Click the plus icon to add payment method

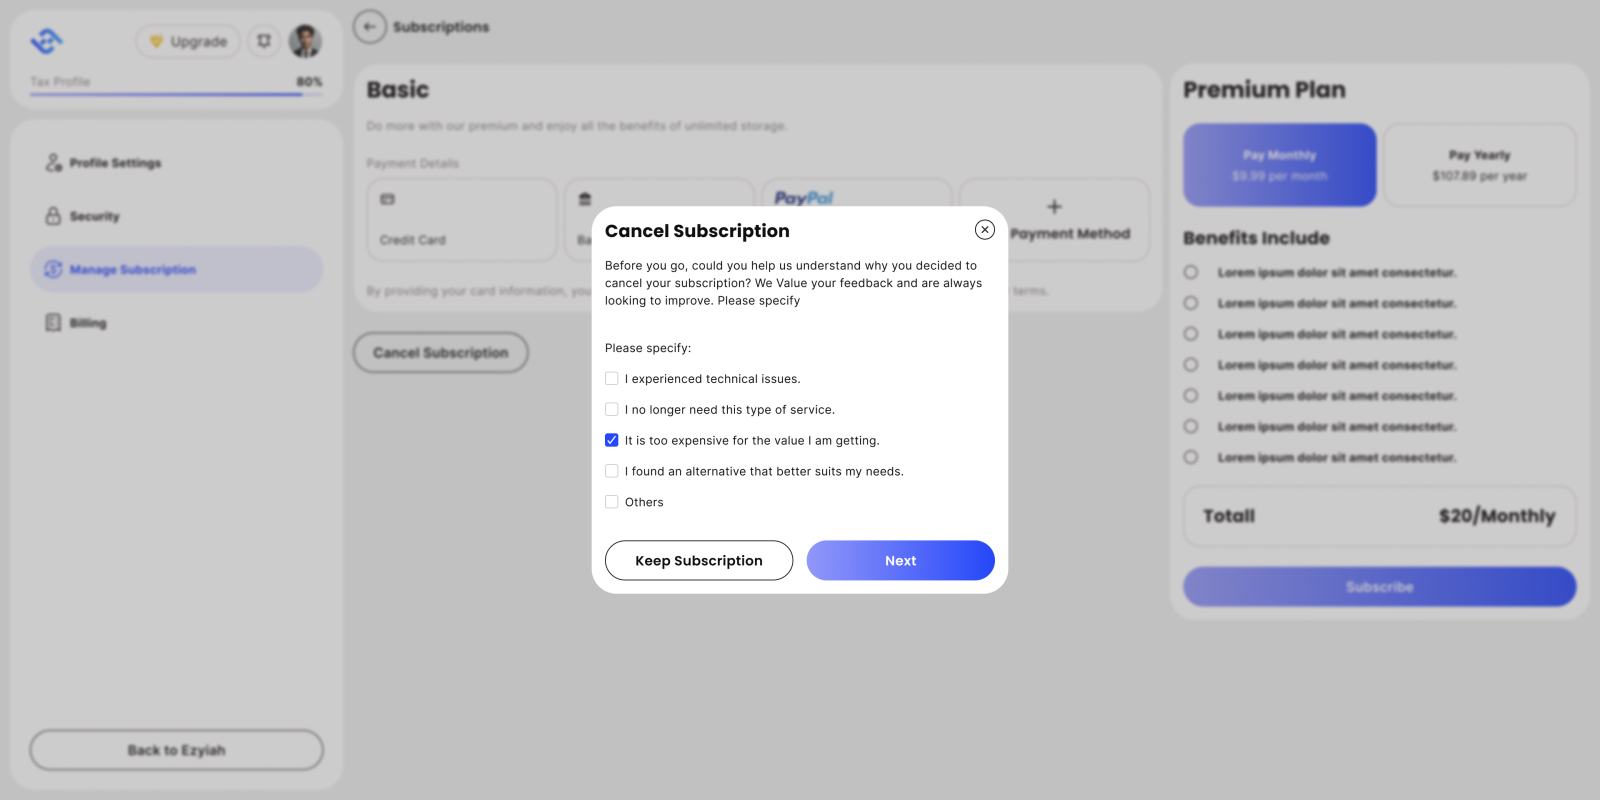pyautogui.click(x=1054, y=207)
